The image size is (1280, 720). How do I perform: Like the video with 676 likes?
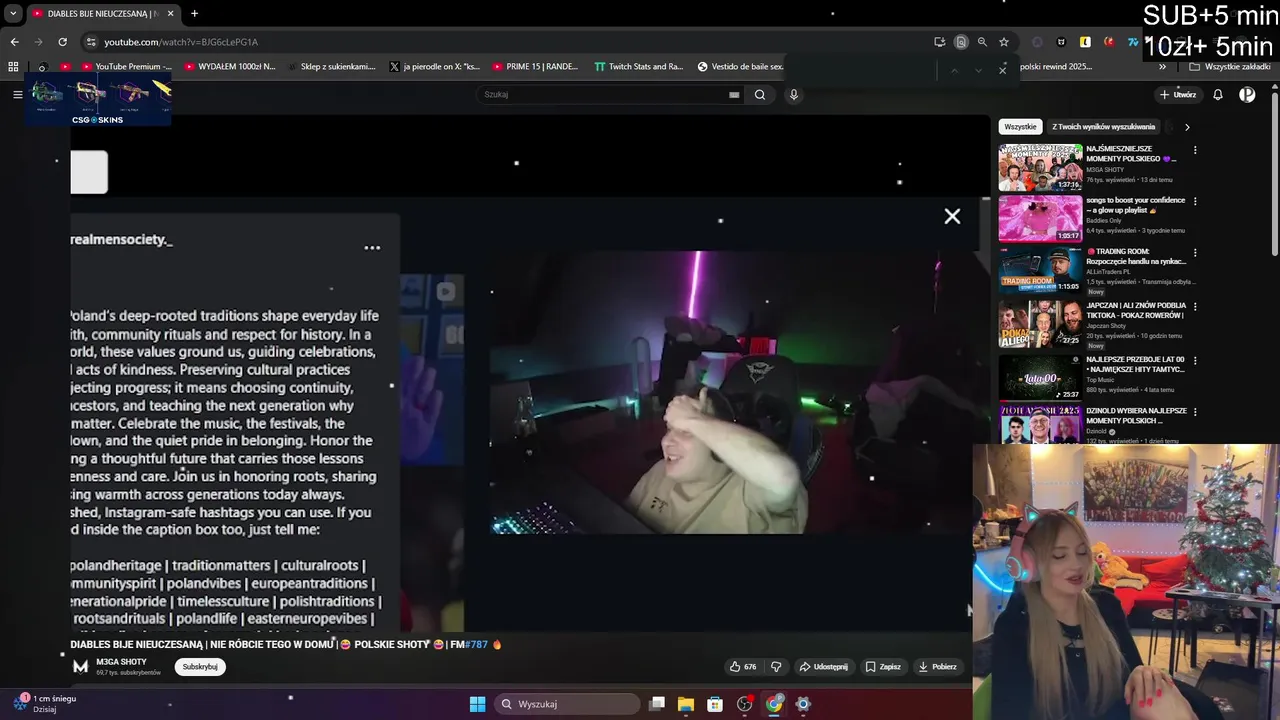coord(742,667)
